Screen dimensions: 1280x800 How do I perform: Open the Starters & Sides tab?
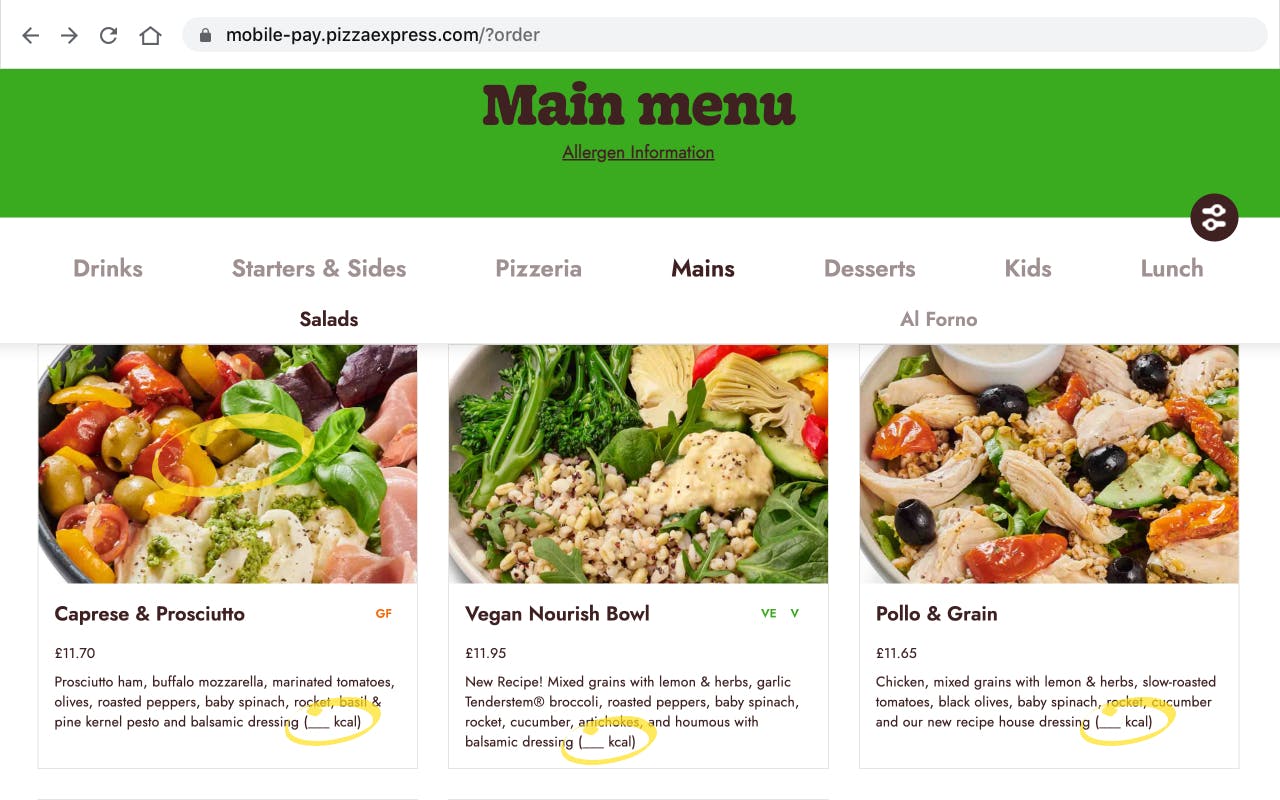point(319,268)
